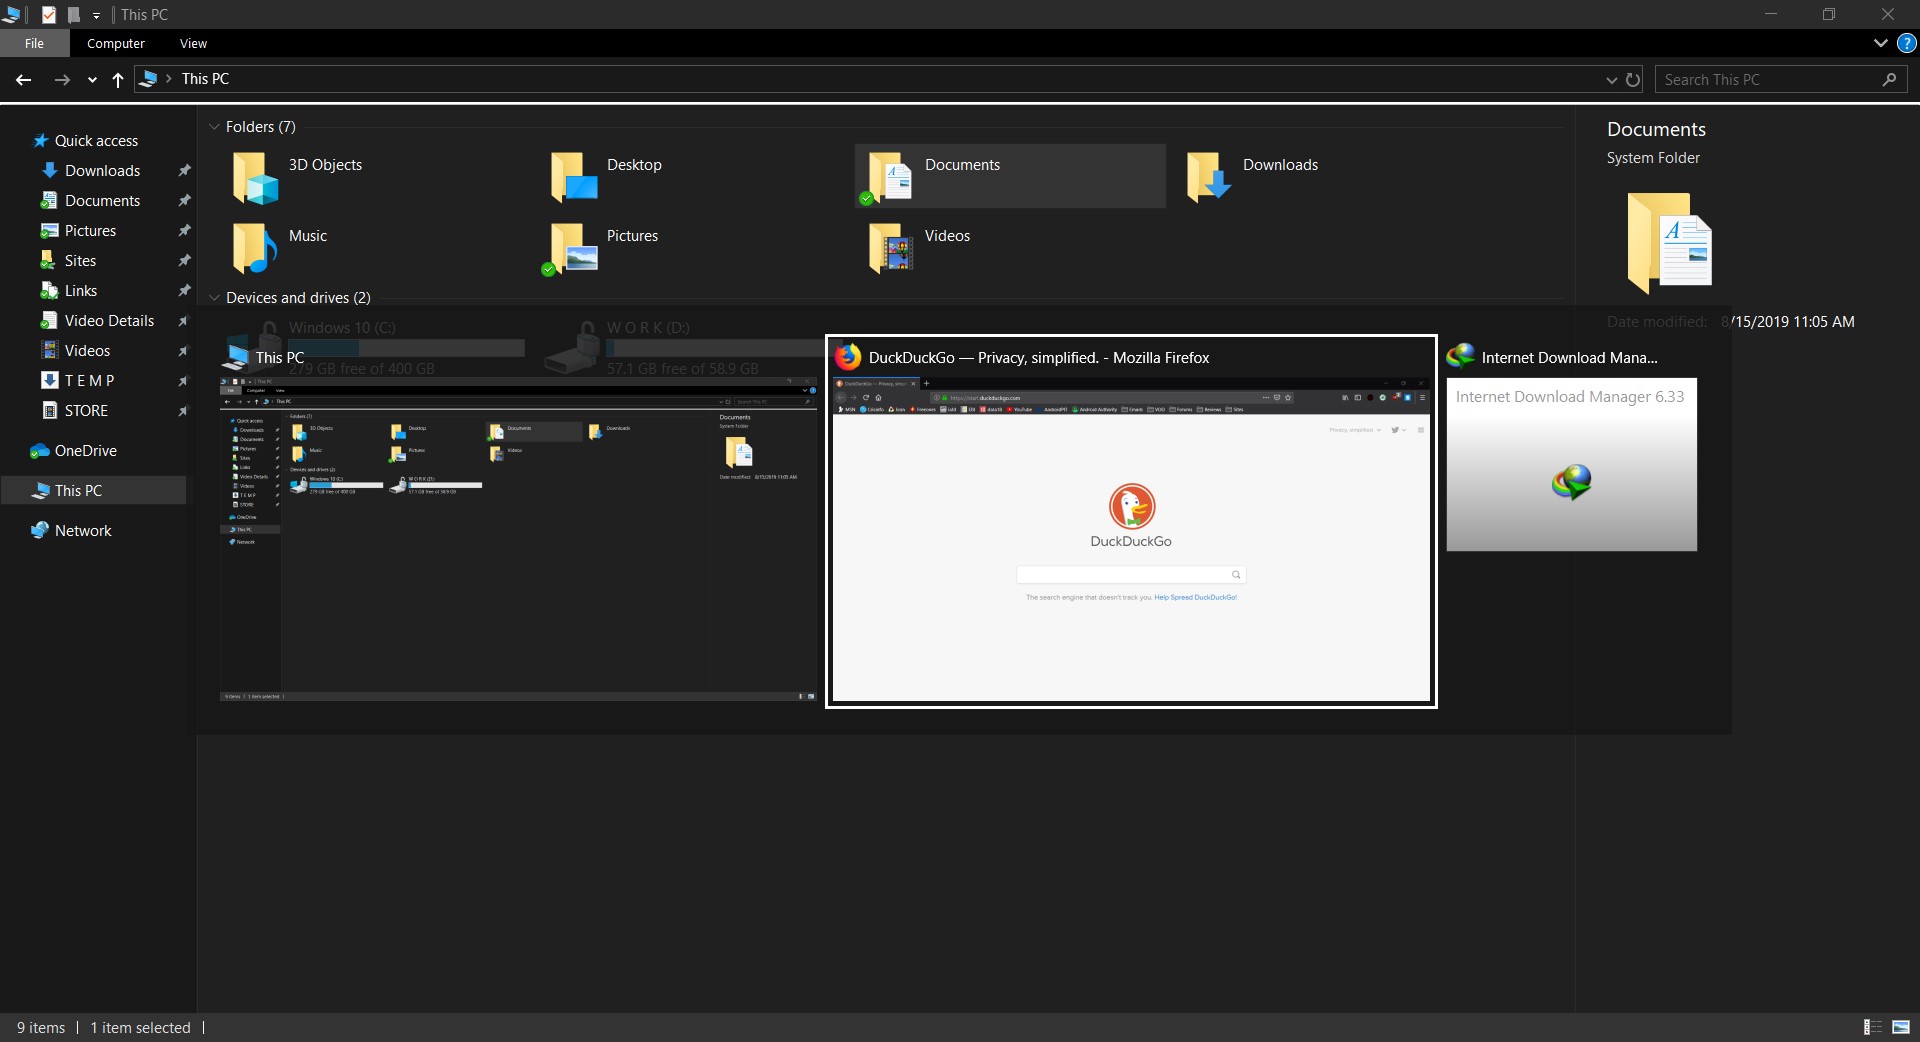The height and width of the screenshot is (1042, 1920).
Task: Click the search magnifier icon
Action: [1889, 80]
